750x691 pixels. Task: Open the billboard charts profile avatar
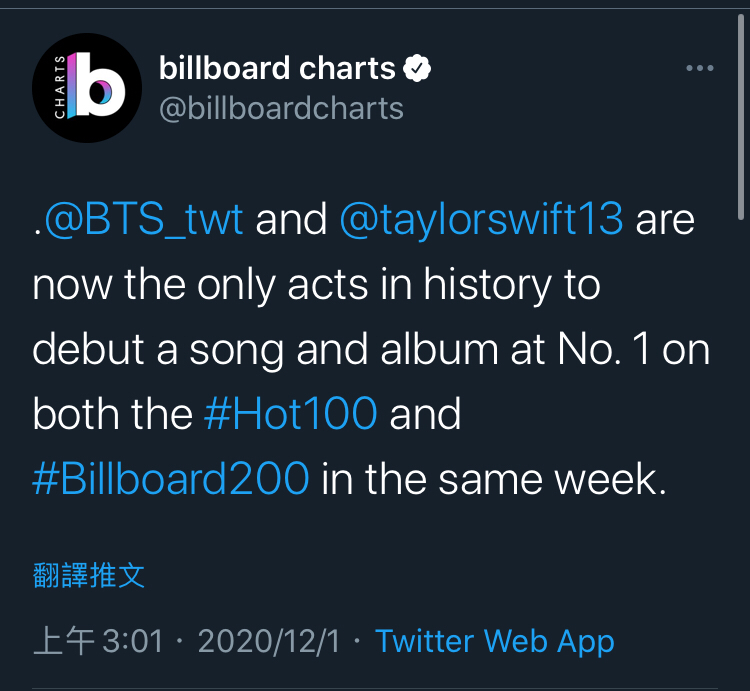coord(87,88)
